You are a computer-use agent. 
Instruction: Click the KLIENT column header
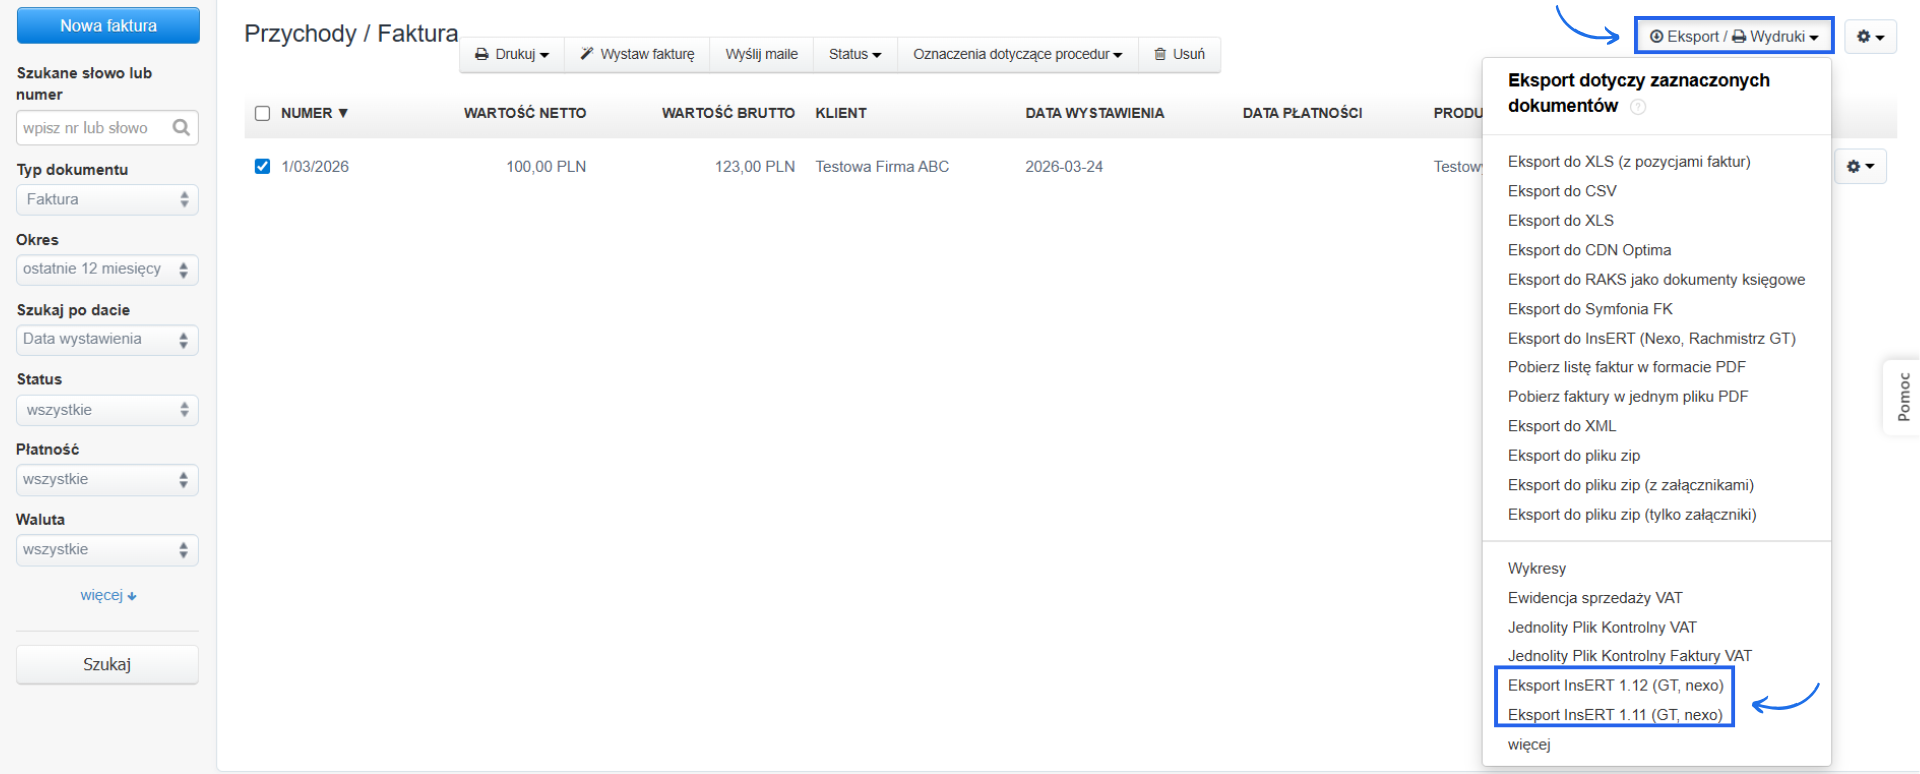click(x=841, y=113)
